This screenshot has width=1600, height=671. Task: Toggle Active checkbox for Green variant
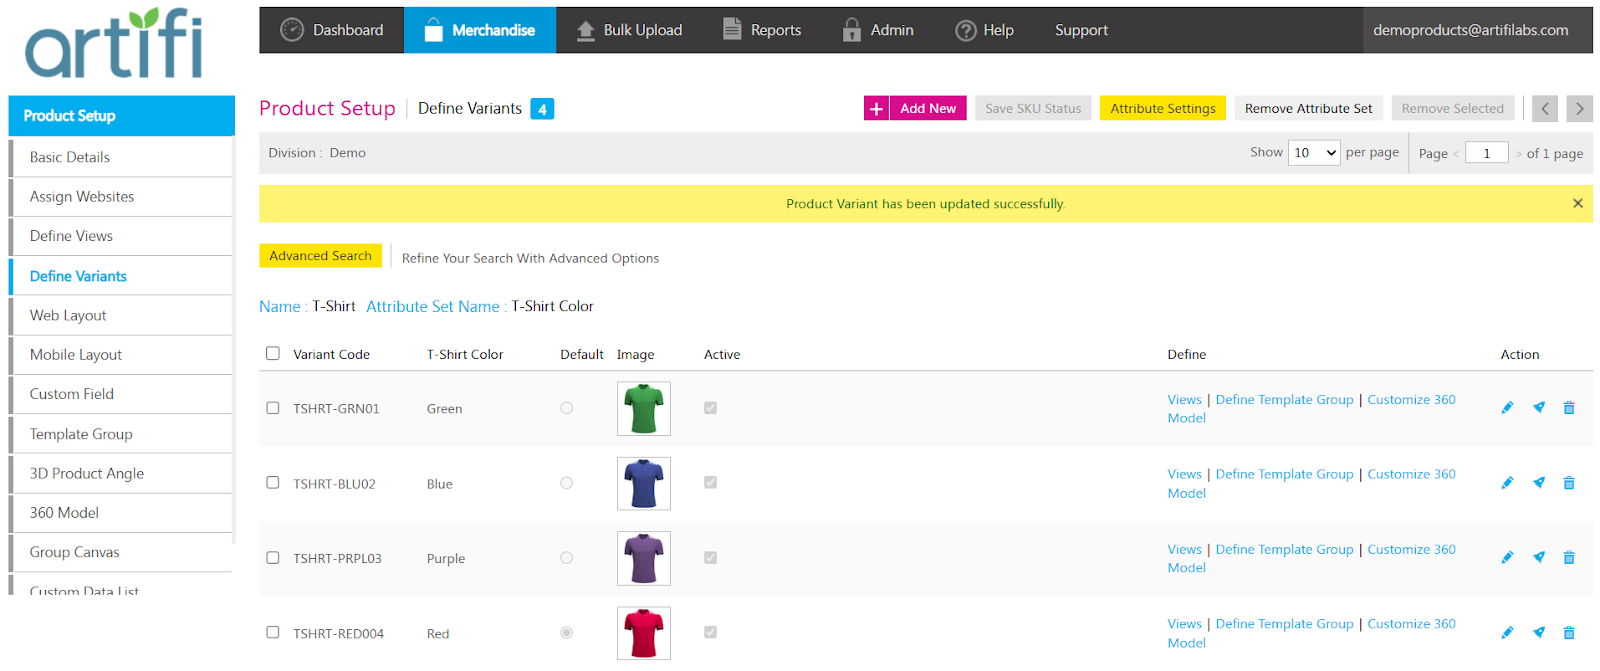(x=711, y=408)
